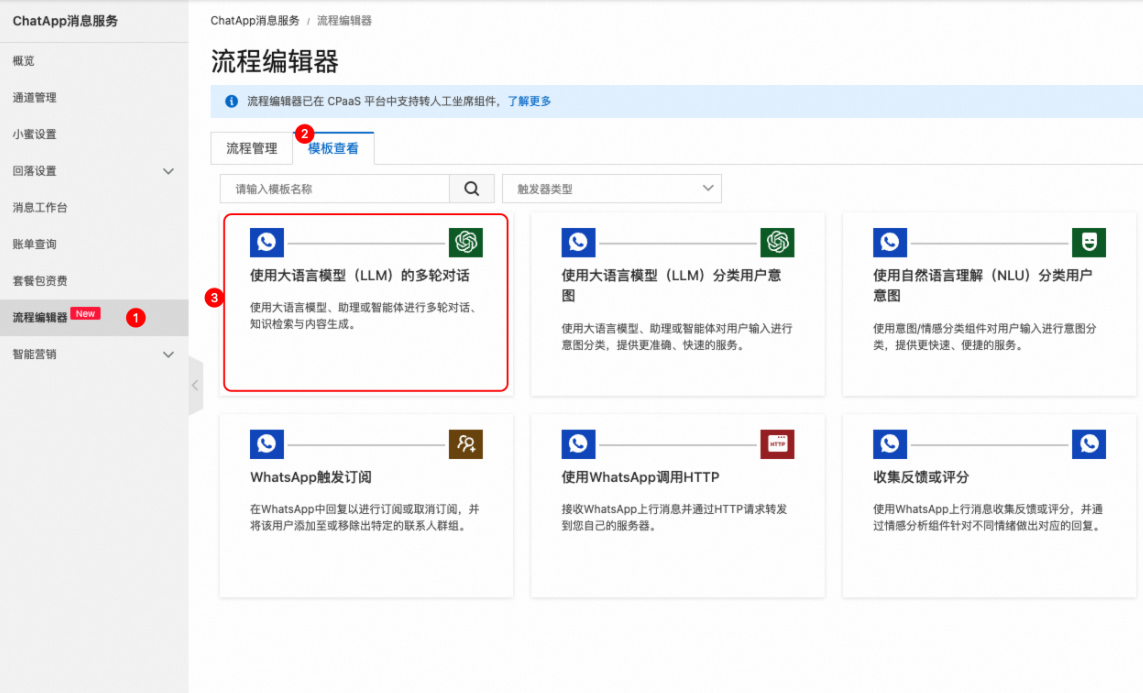
Task: Click description text of 收集反馈或评分 card
Action: point(988,517)
